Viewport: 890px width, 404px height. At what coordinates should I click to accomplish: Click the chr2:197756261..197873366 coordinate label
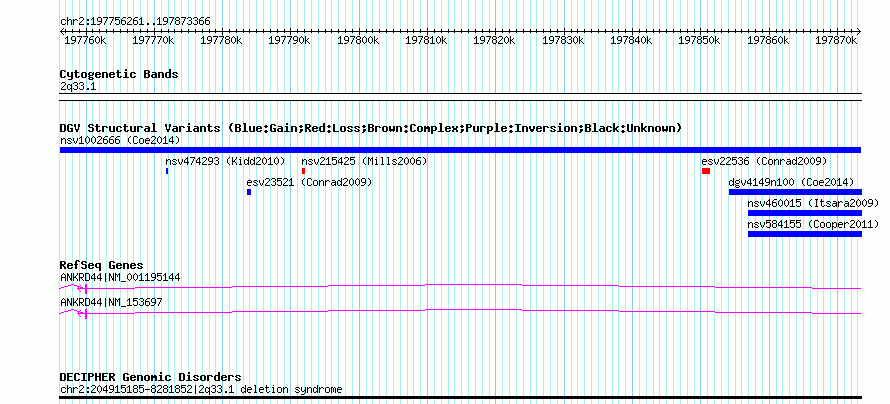click(x=135, y=22)
